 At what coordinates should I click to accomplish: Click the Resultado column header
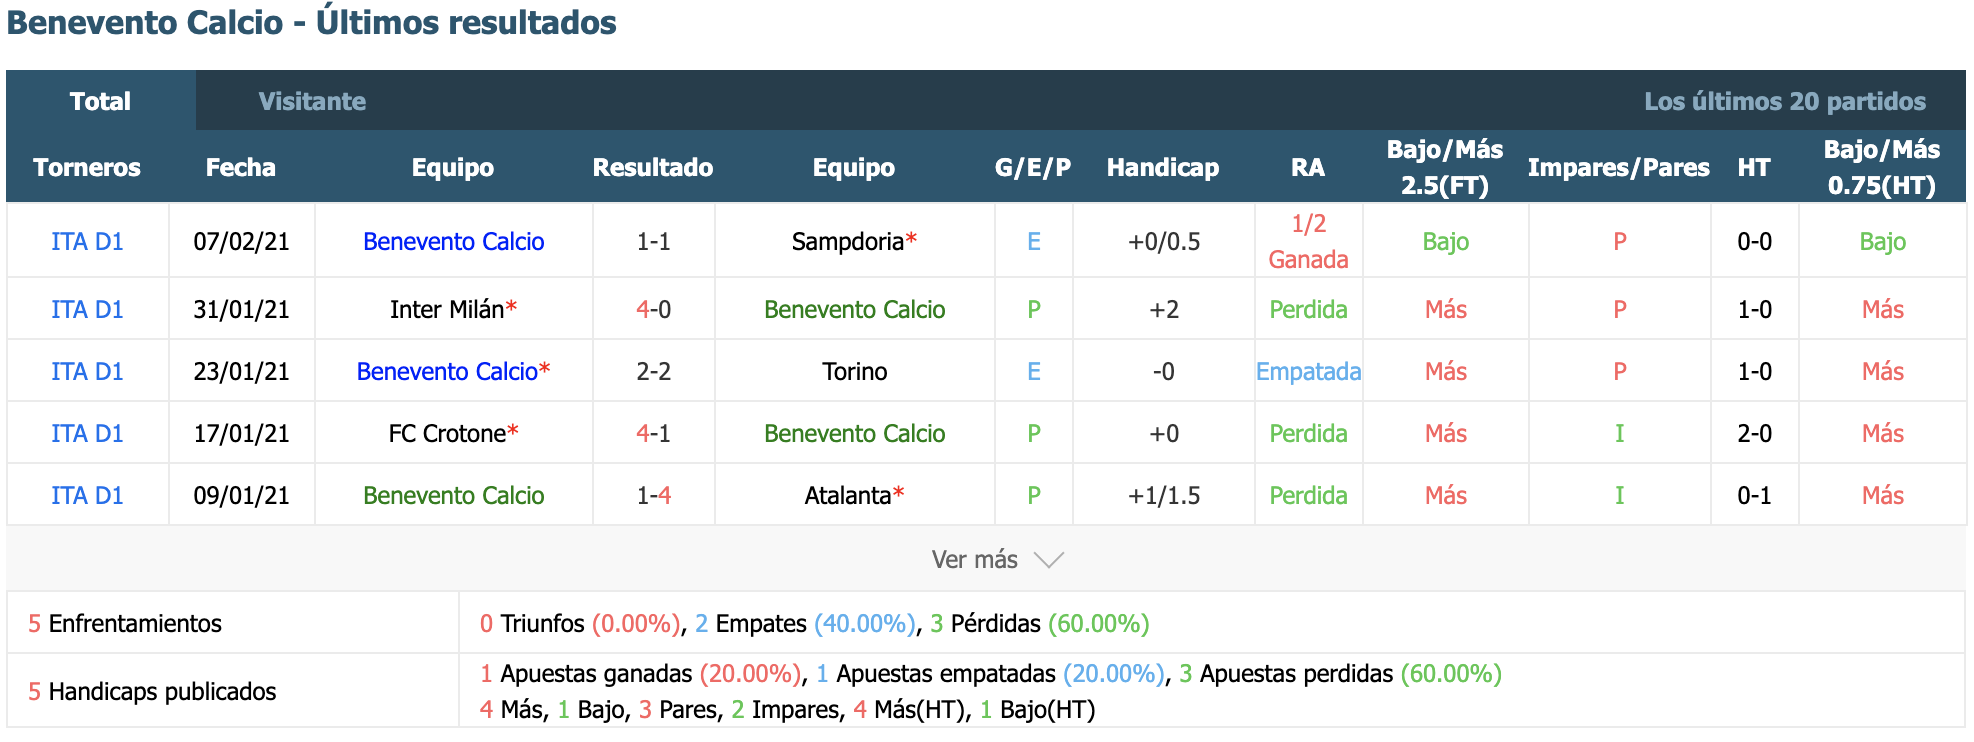[652, 167]
